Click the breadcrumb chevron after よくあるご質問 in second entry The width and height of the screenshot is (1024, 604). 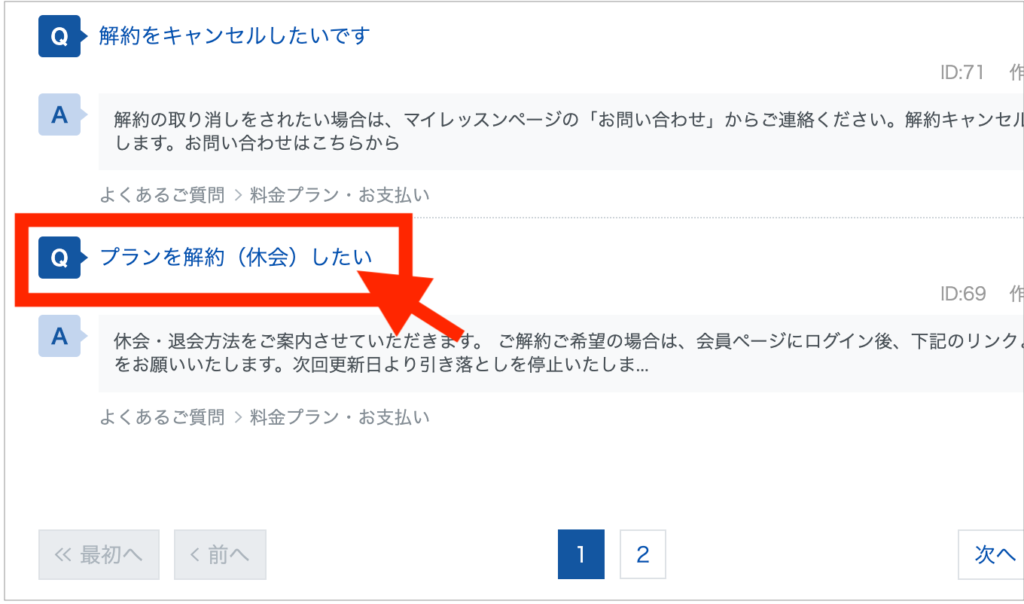tap(239, 416)
